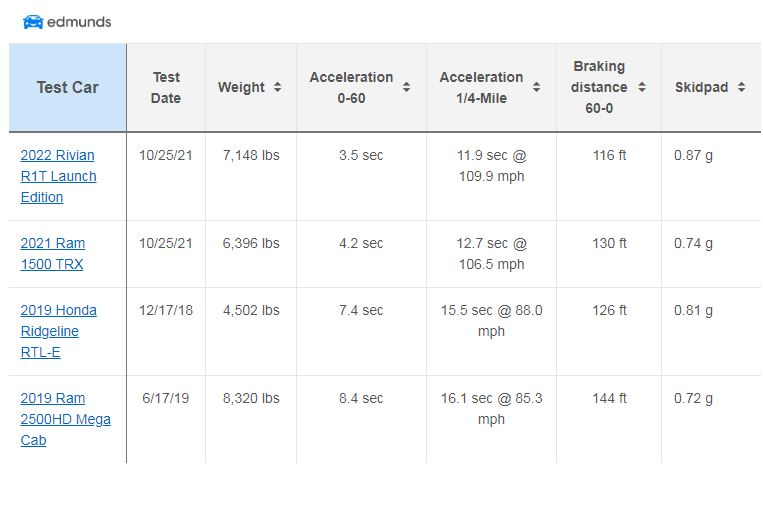Open the 2021 Ram 1500 TRX link
The image size is (763, 508).
pyautogui.click(x=52, y=254)
